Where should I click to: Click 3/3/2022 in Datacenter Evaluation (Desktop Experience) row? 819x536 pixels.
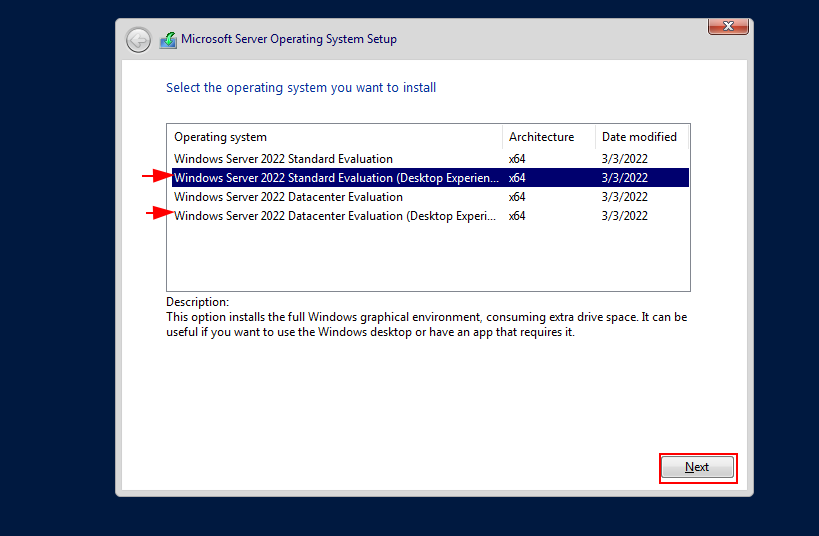[x=624, y=216]
